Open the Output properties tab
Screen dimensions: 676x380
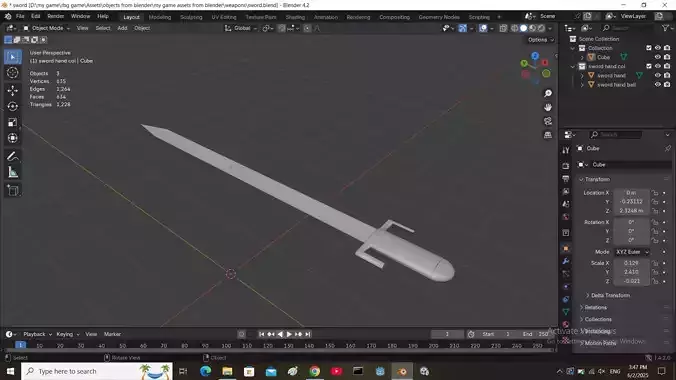point(566,179)
